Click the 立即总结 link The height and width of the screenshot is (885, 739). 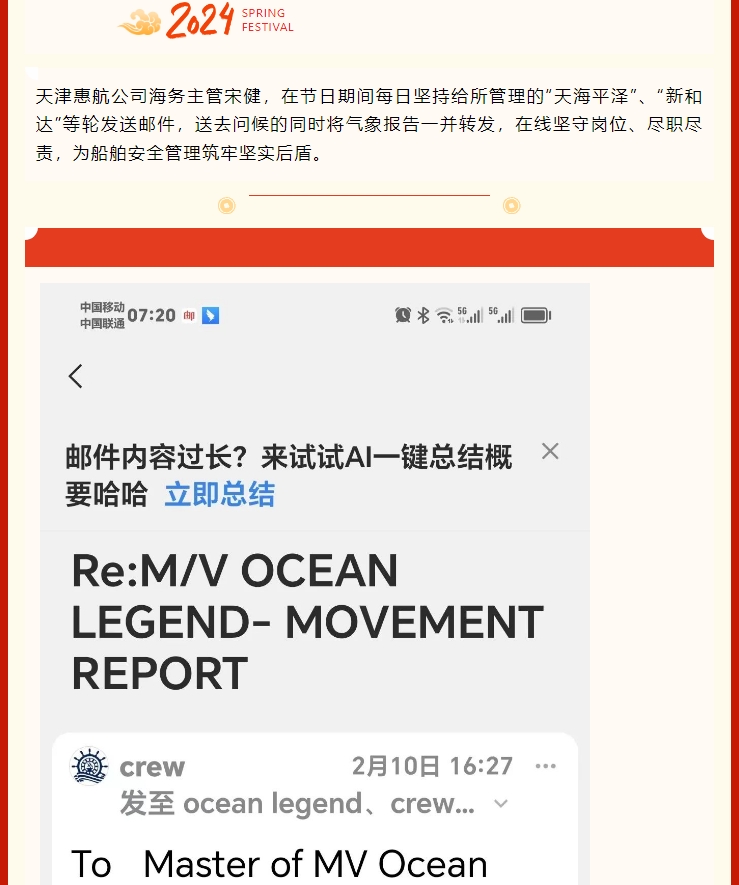[x=220, y=494]
